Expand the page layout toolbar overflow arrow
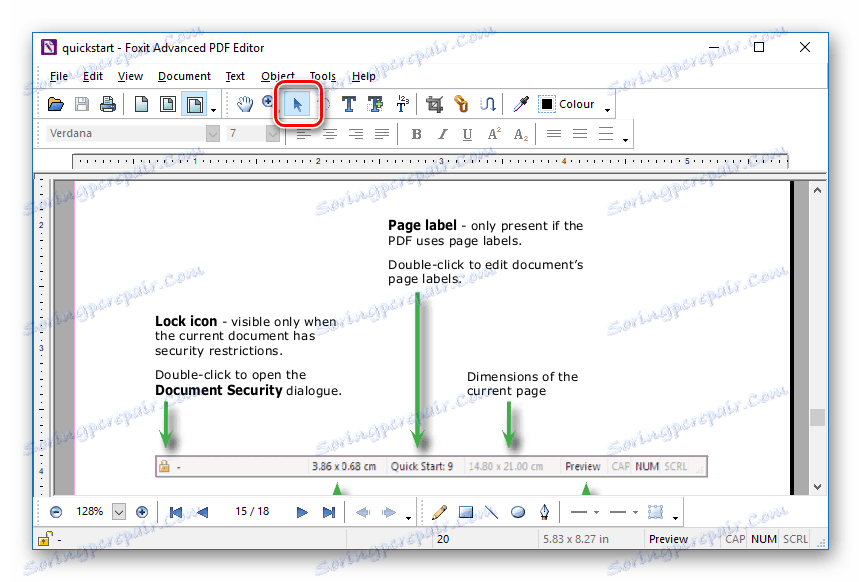861x582 pixels. click(x=214, y=110)
